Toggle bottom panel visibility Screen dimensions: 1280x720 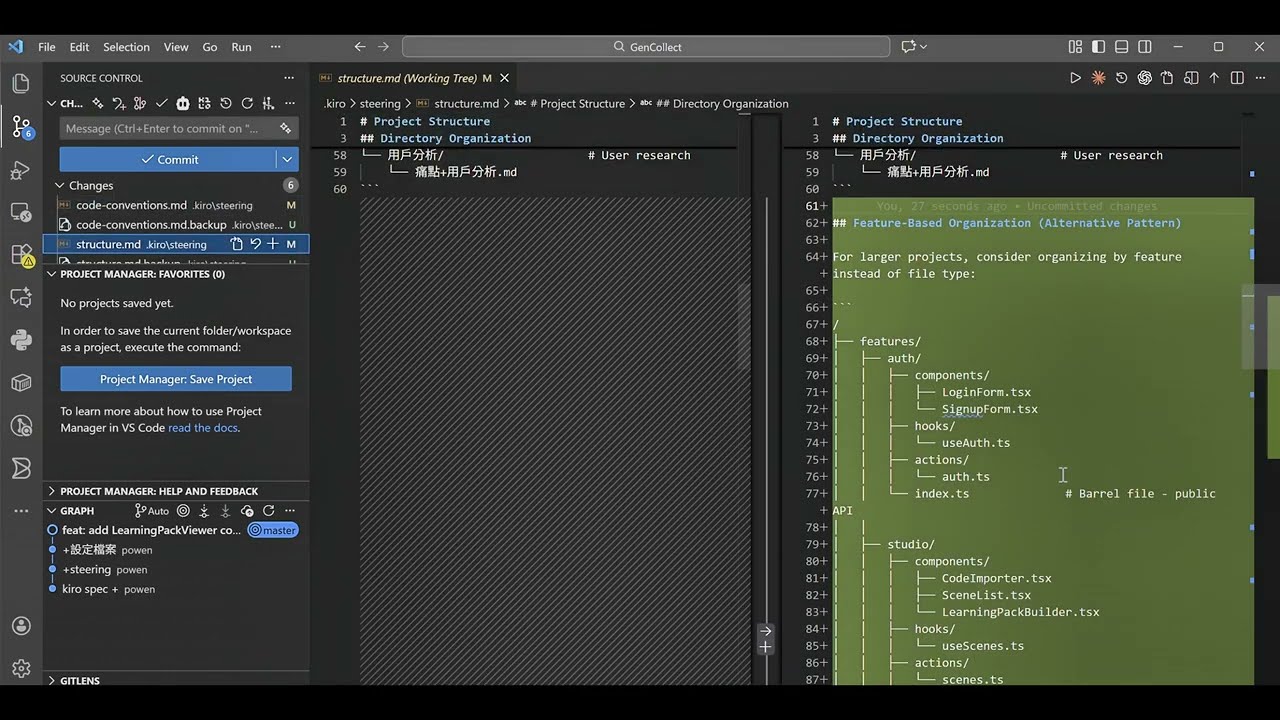click(x=1121, y=47)
